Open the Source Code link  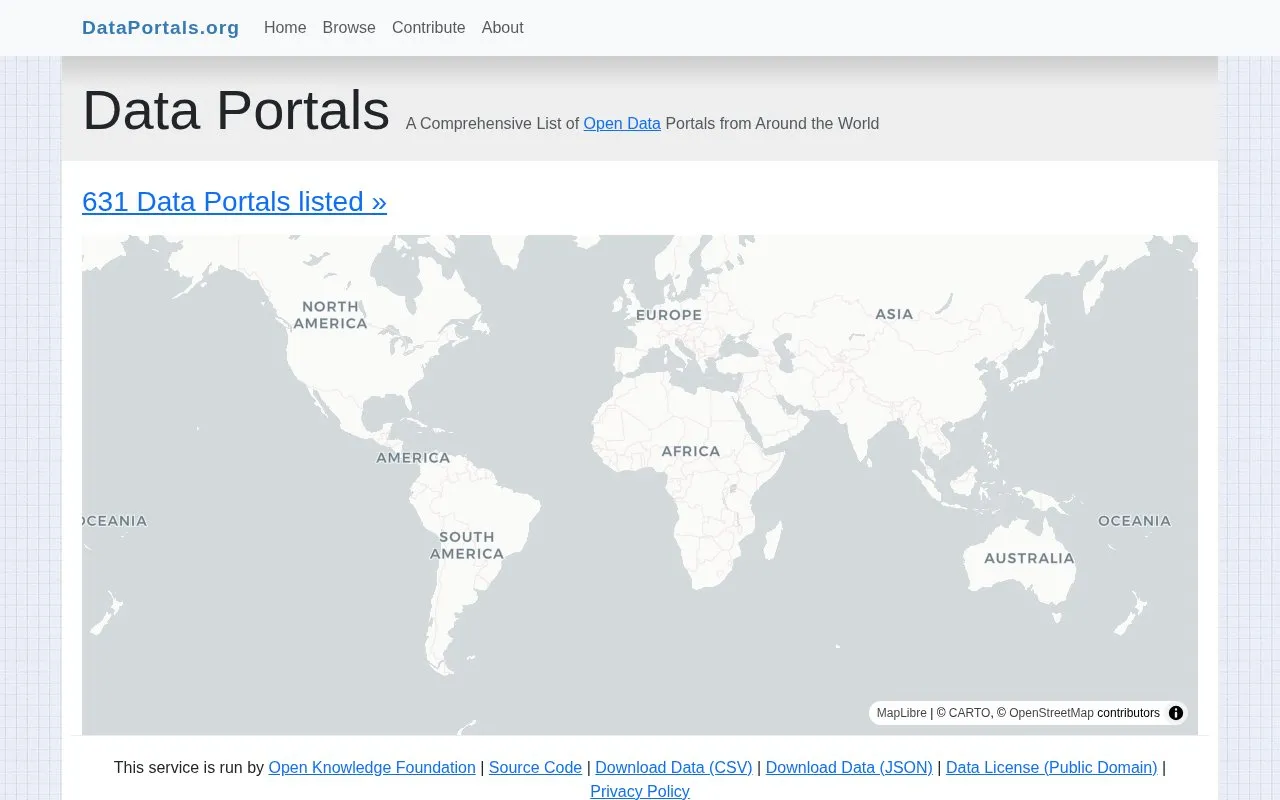[535, 767]
